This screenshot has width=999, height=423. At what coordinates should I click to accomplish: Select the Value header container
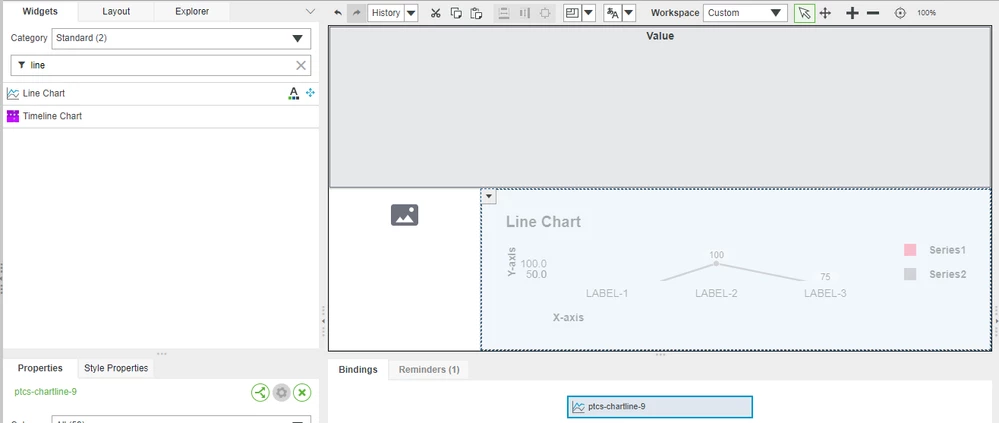coord(660,106)
